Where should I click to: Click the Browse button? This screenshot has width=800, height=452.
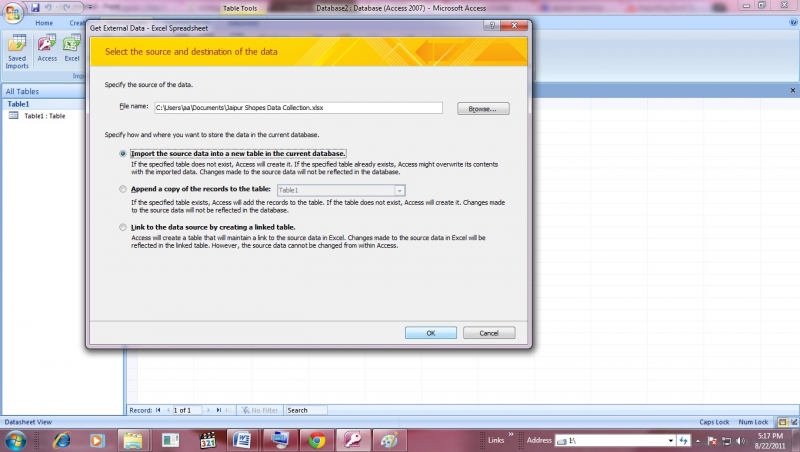click(x=483, y=108)
